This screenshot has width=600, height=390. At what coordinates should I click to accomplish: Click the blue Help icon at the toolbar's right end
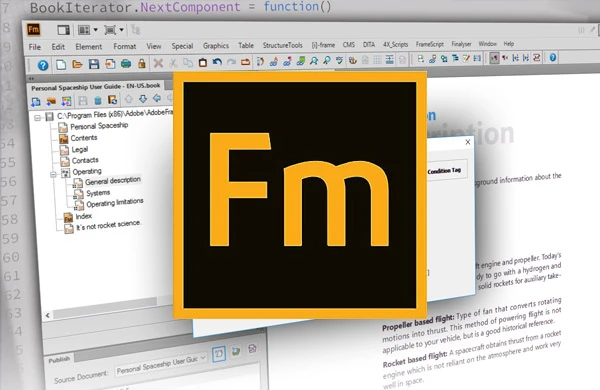(553, 57)
